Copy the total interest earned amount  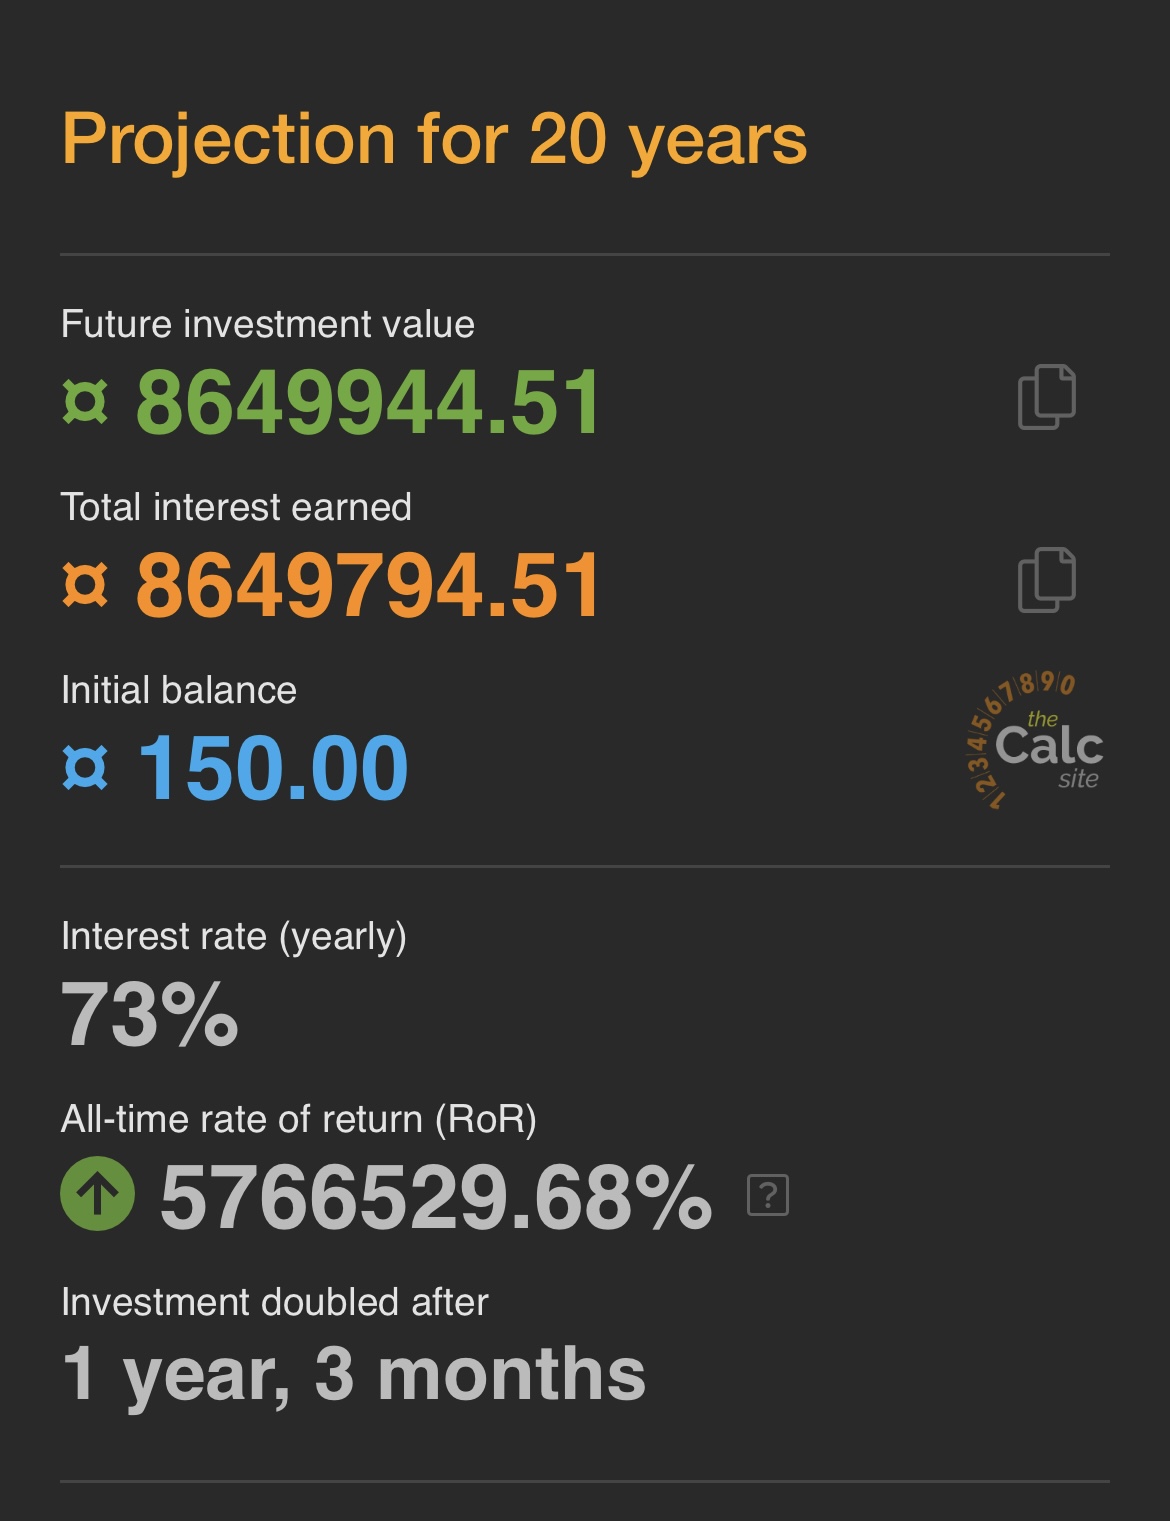point(1046,580)
